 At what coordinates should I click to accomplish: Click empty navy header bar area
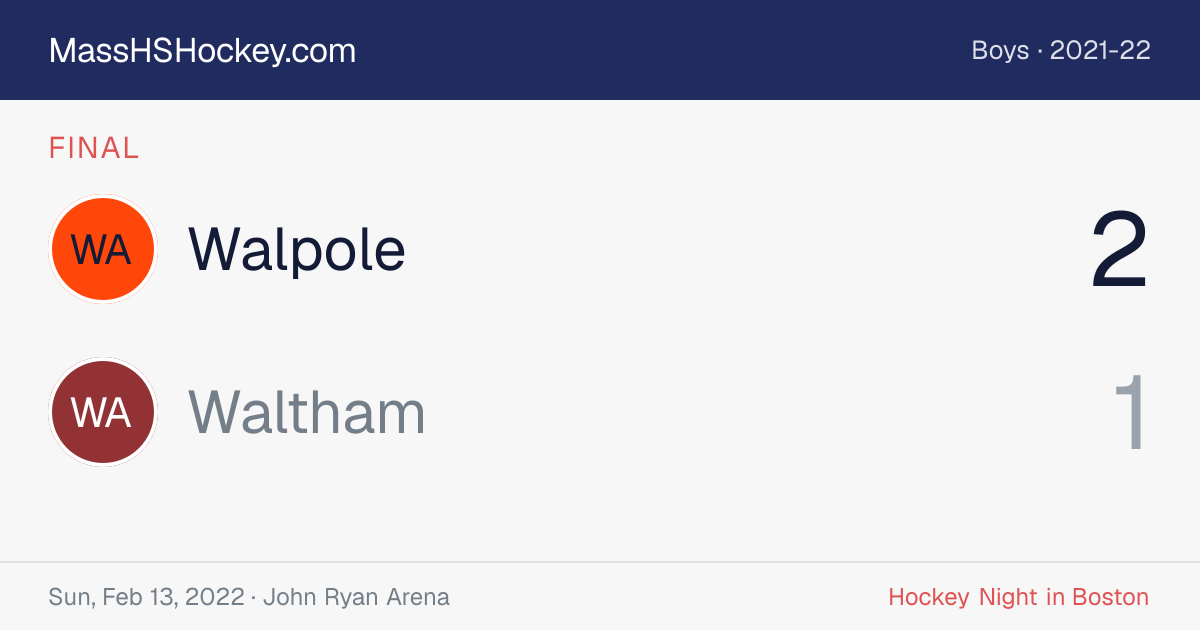[660, 50]
